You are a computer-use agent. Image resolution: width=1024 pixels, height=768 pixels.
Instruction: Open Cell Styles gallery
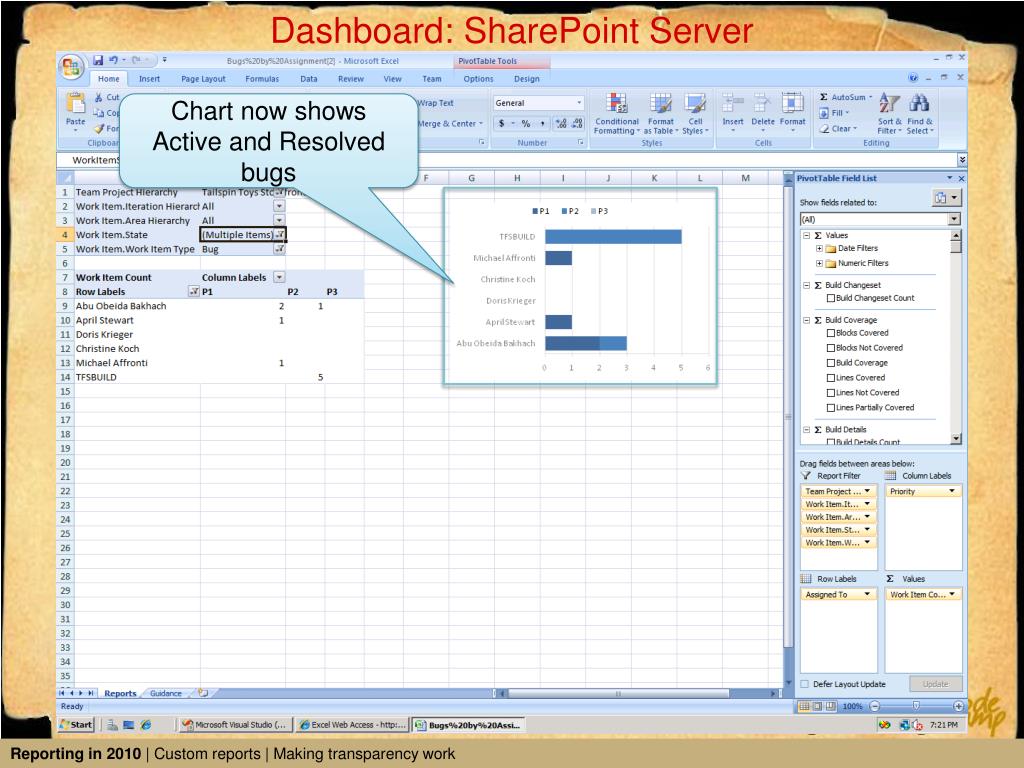696,113
